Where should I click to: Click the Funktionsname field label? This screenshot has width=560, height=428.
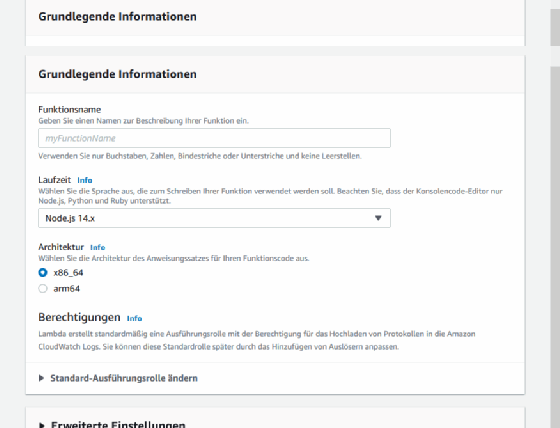tap(70, 109)
